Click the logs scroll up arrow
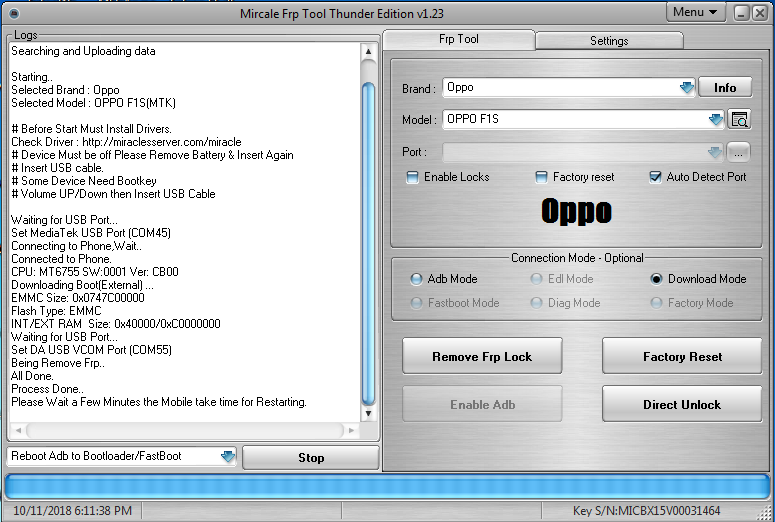Image resolution: width=775 pixels, height=522 pixels. click(368, 51)
